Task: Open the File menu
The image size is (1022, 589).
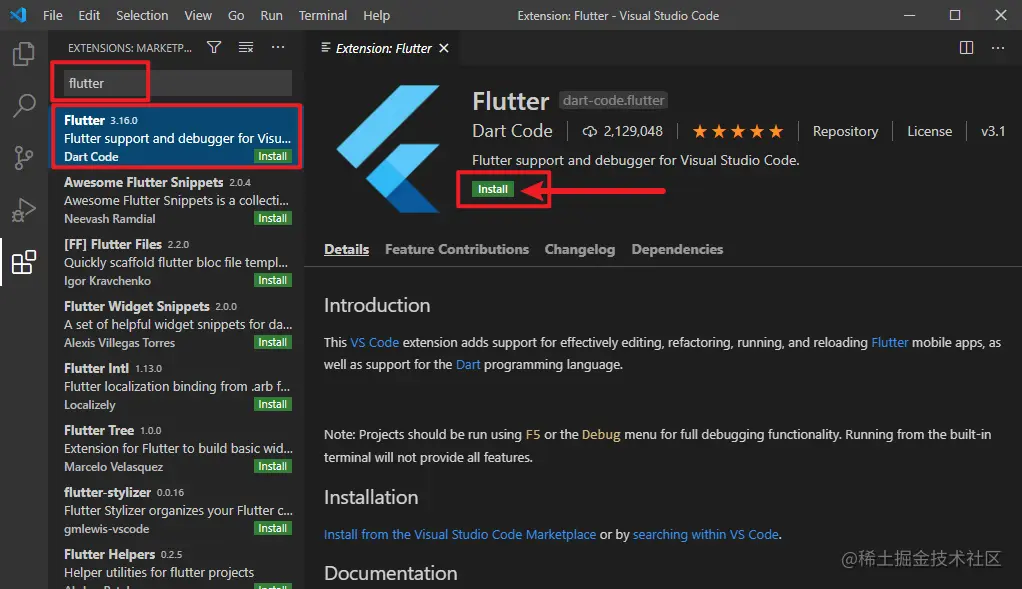Action: 53,15
